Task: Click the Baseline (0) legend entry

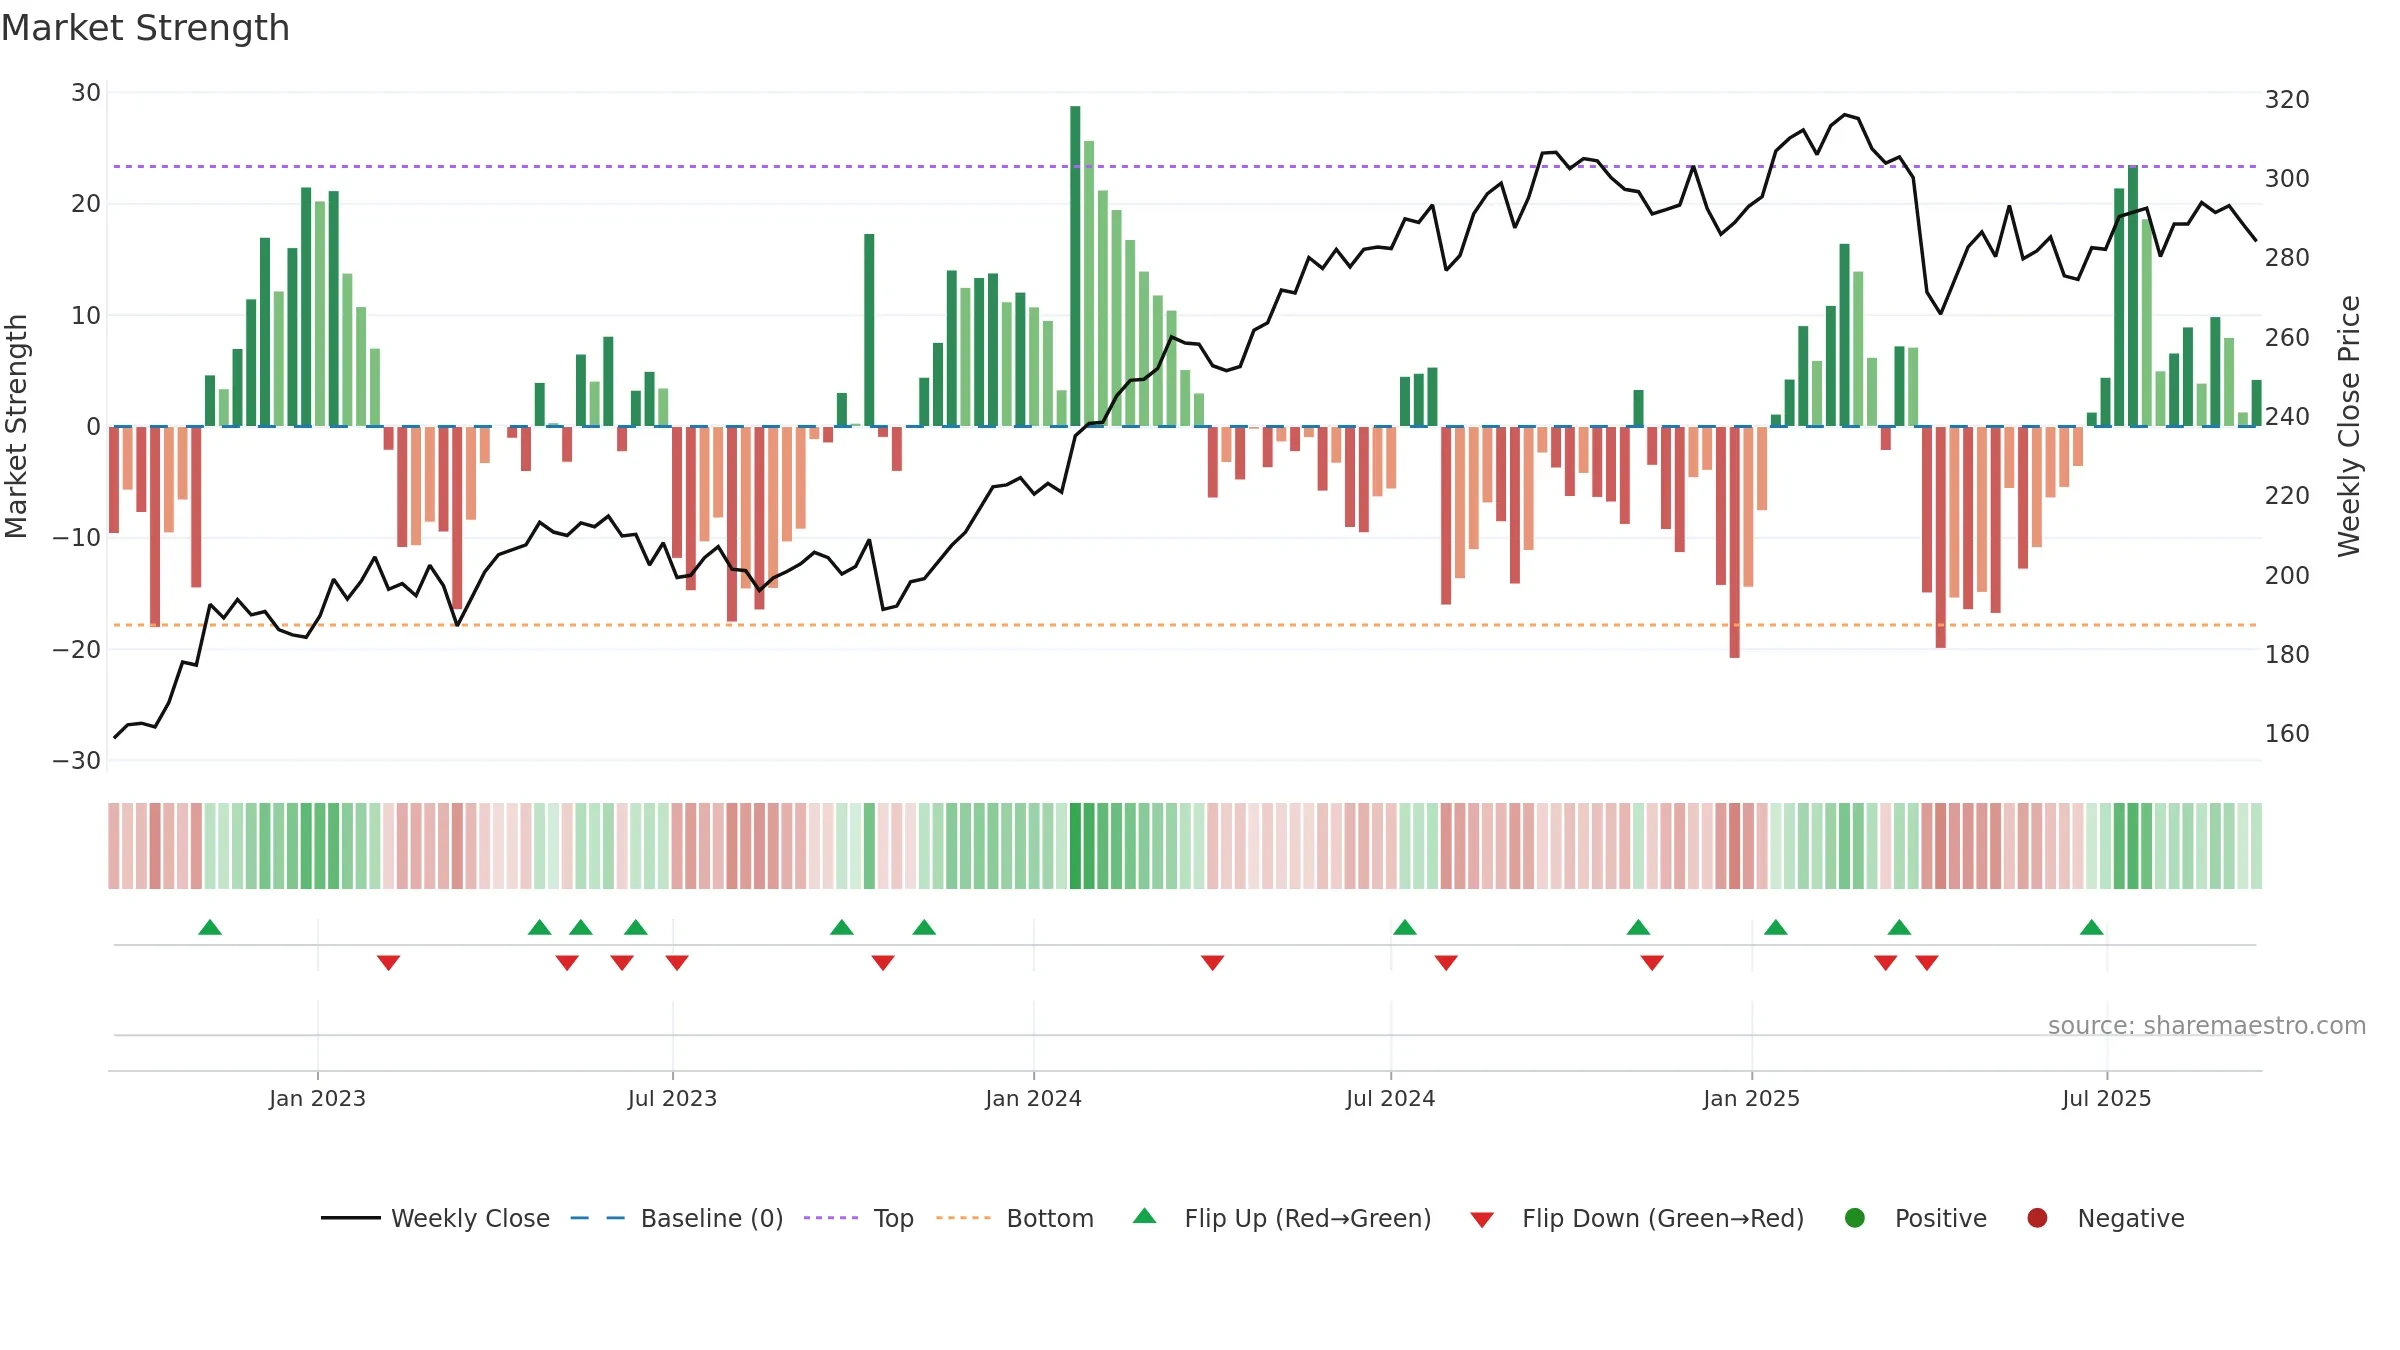Action: coord(677,1218)
